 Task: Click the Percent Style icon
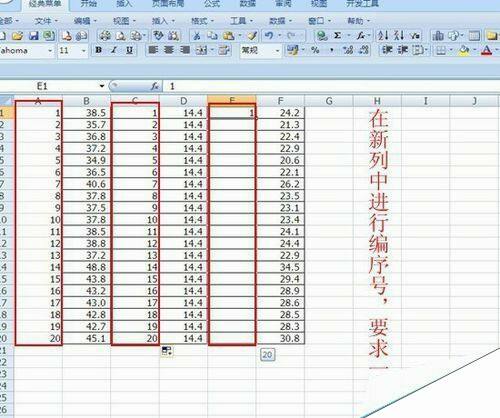[315, 50]
